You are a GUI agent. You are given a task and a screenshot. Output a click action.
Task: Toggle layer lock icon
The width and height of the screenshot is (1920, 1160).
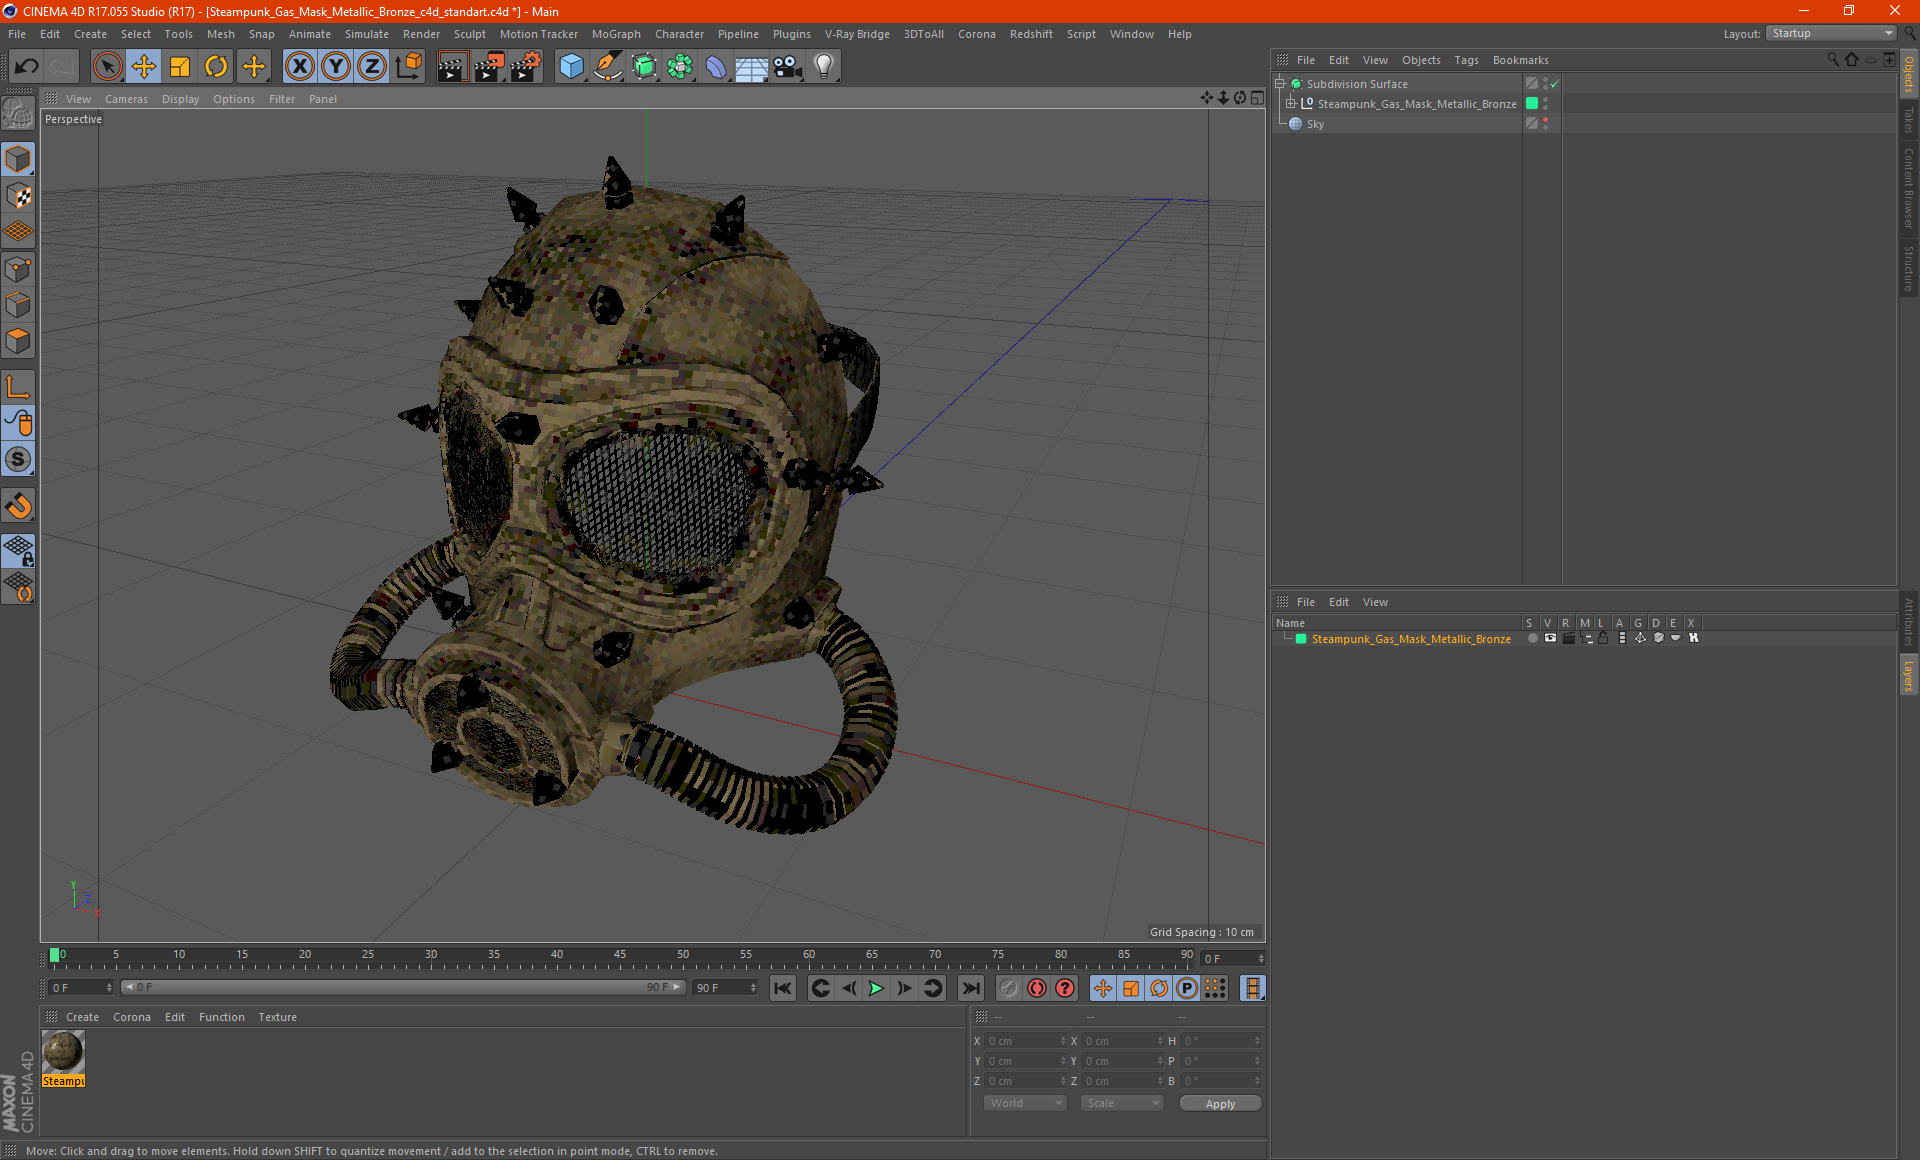[x=1603, y=638]
